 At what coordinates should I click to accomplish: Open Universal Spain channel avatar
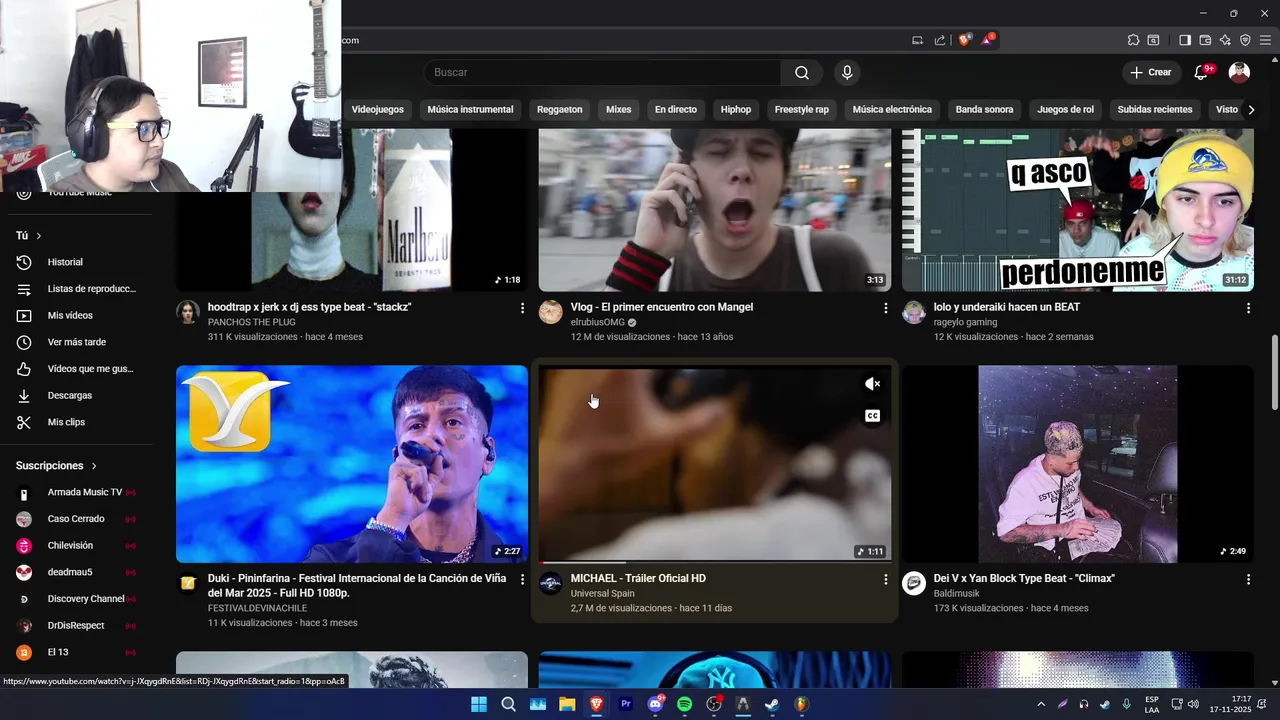(x=551, y=583)
